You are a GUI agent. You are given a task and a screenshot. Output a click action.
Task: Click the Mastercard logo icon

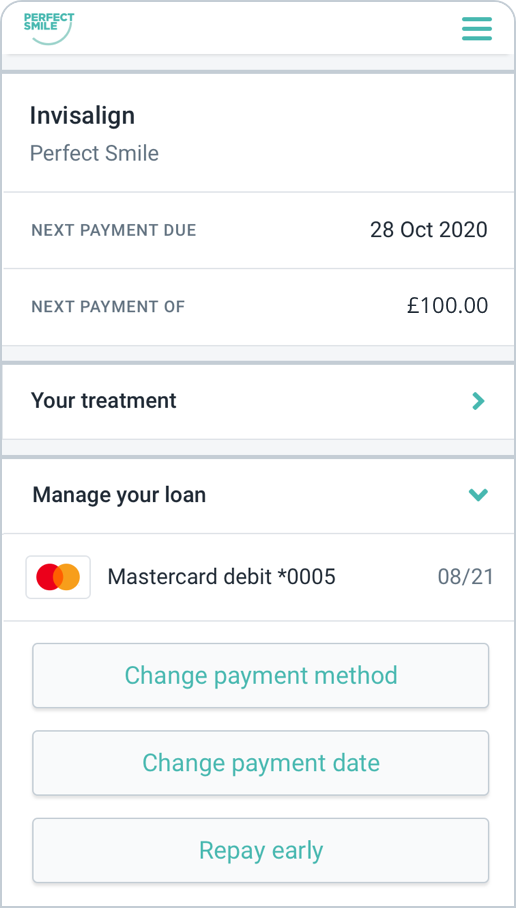[58, 577]
